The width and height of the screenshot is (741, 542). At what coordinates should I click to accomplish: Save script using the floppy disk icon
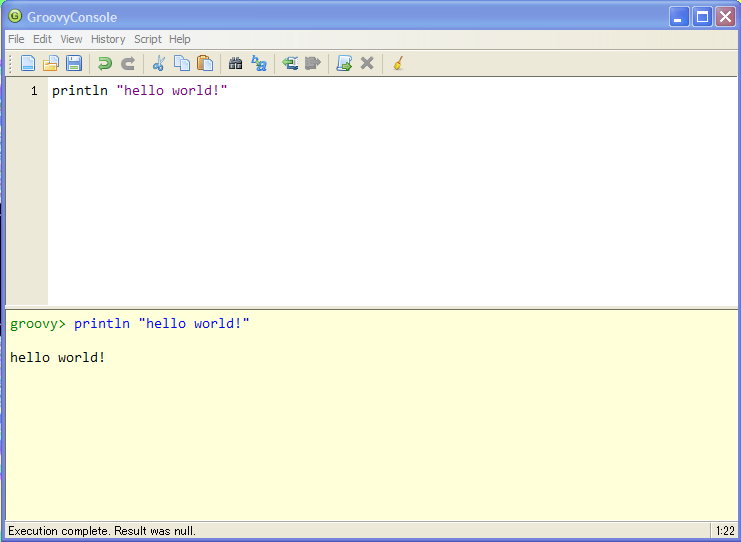74,63
